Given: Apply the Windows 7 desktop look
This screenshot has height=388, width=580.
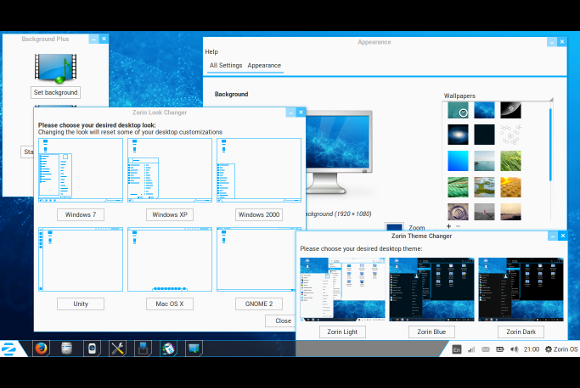Looking at the screenshot, I should point(81,215).
